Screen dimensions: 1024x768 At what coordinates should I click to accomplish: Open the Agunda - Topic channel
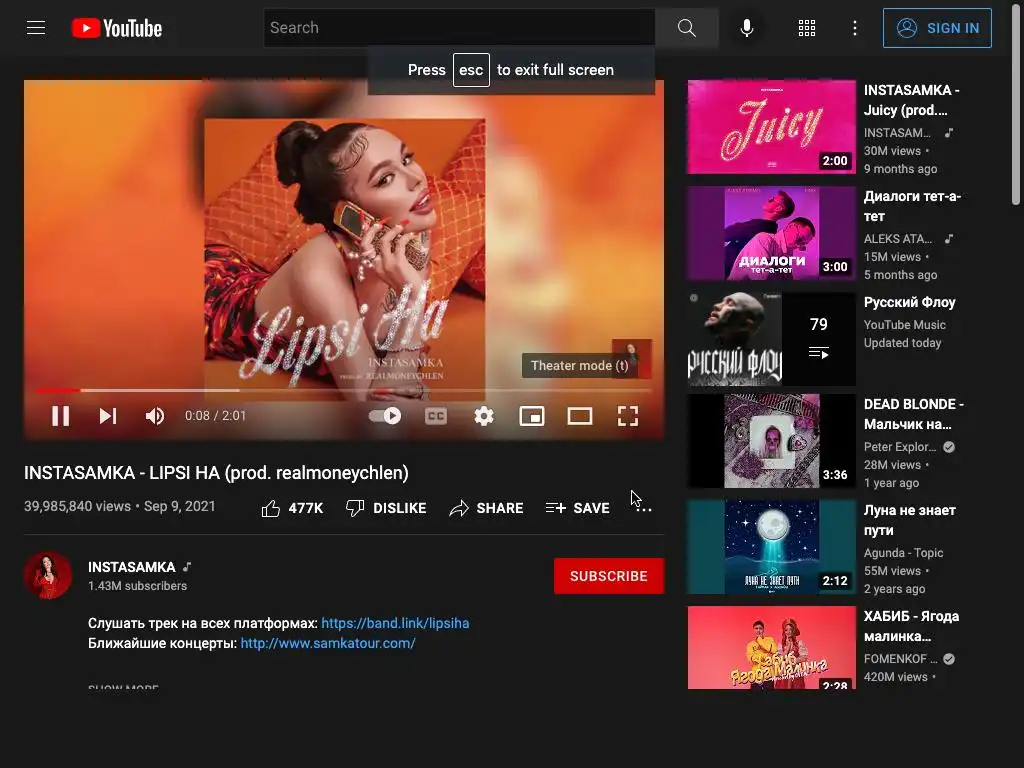coord(903,552)
